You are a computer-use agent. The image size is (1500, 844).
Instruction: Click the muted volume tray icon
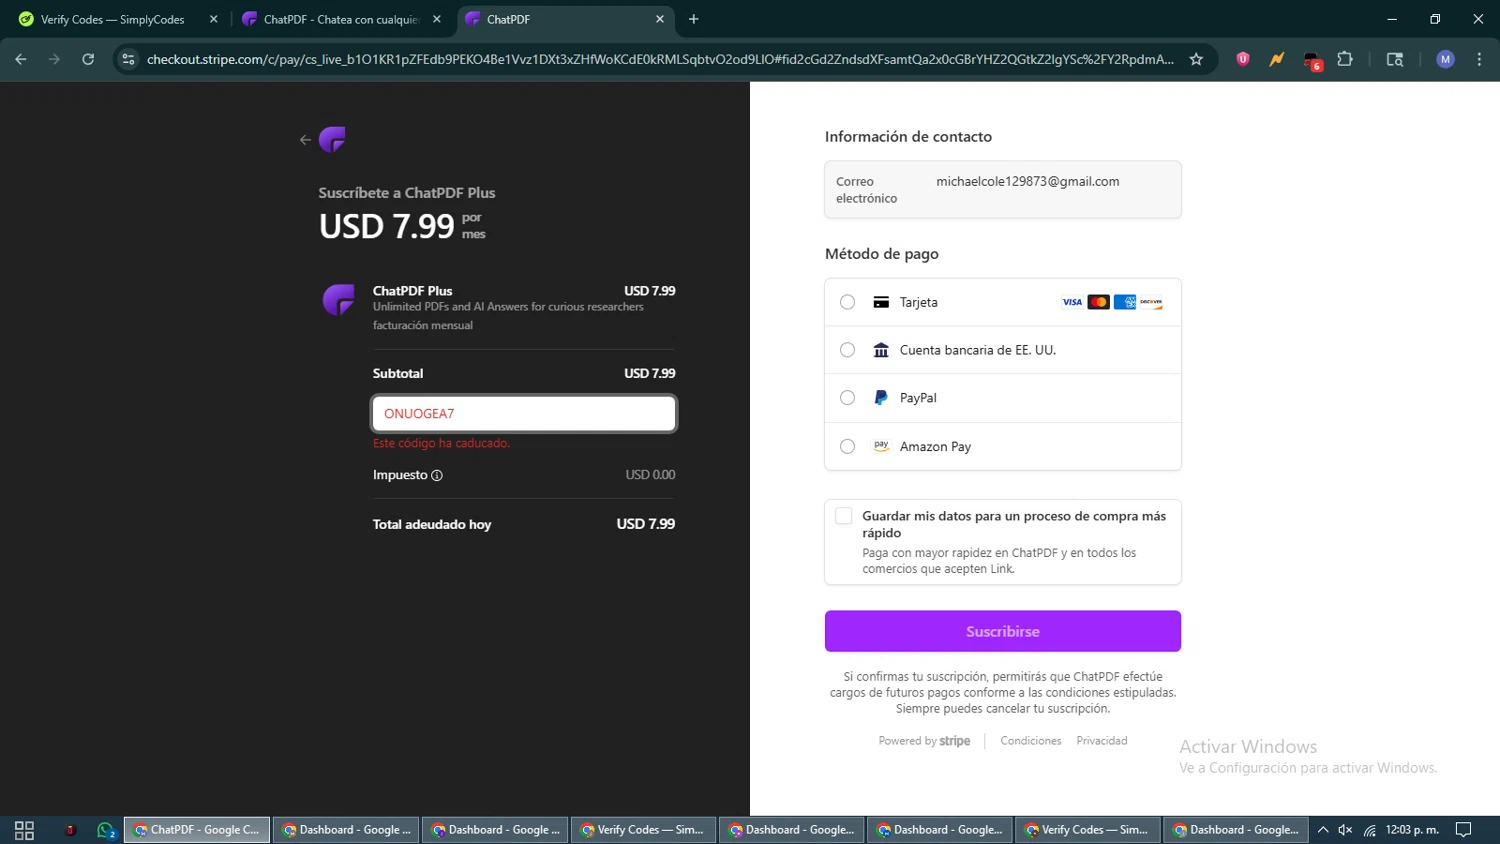coord(1346,830)
